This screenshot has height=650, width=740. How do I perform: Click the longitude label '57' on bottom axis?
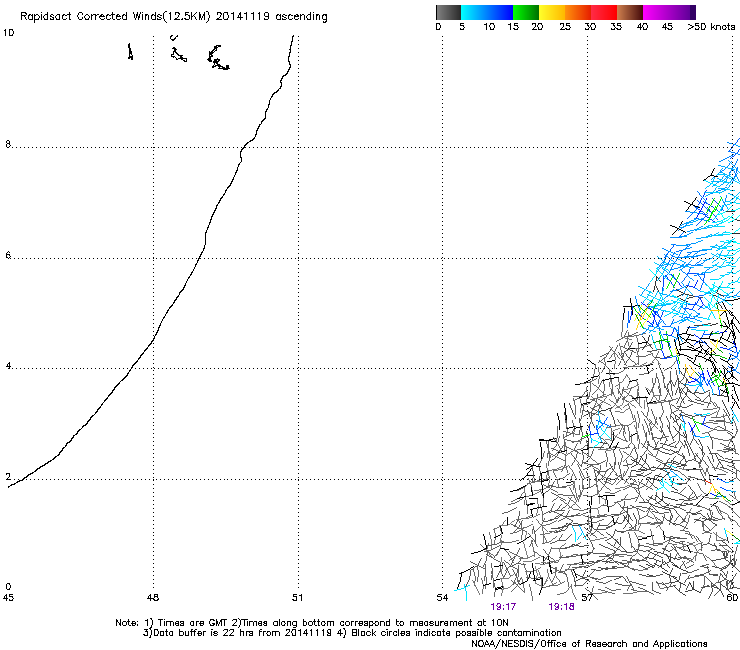[587, 598]
